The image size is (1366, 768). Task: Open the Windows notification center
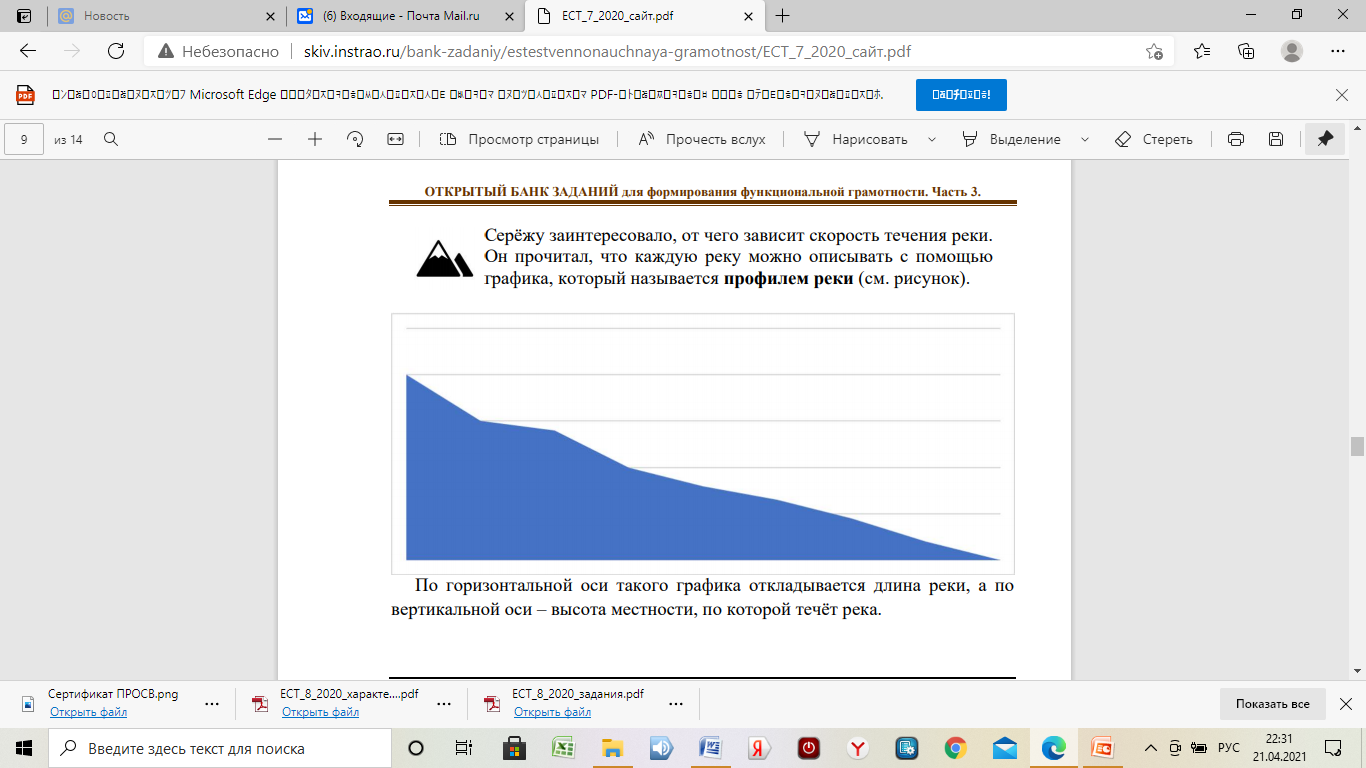coord(1333,748)
